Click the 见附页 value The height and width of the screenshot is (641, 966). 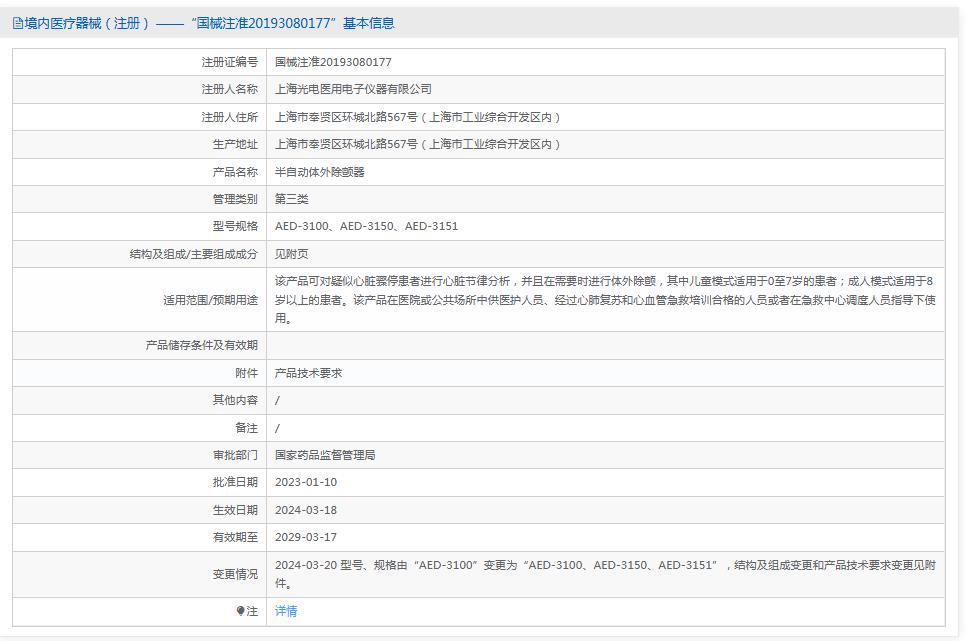pos(291,254)
